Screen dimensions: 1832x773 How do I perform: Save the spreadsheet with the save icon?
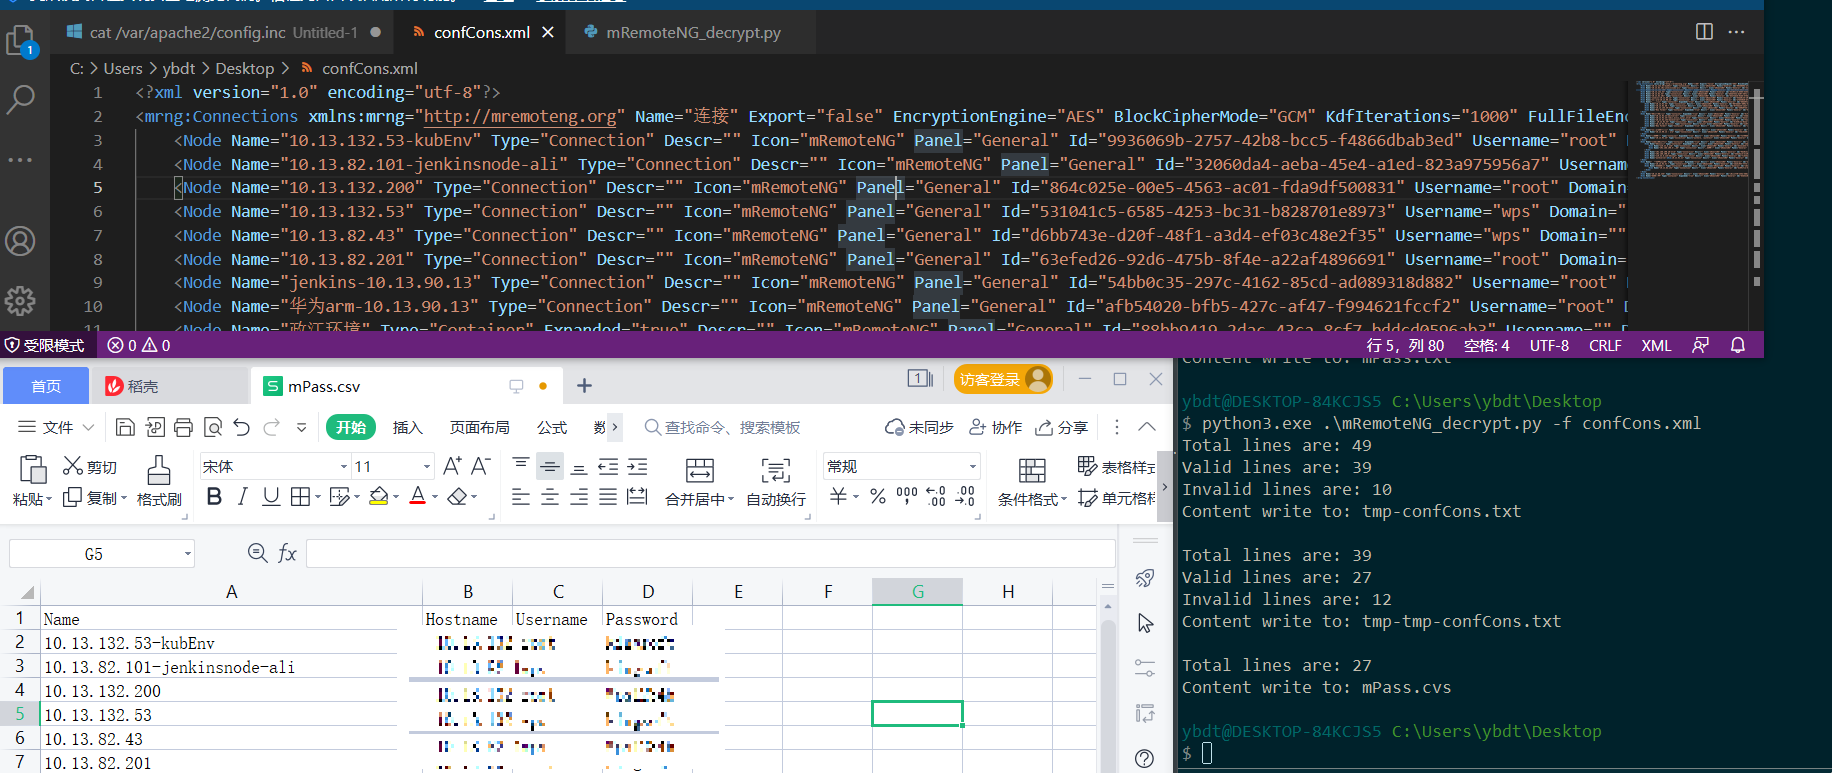pos(125,427)
